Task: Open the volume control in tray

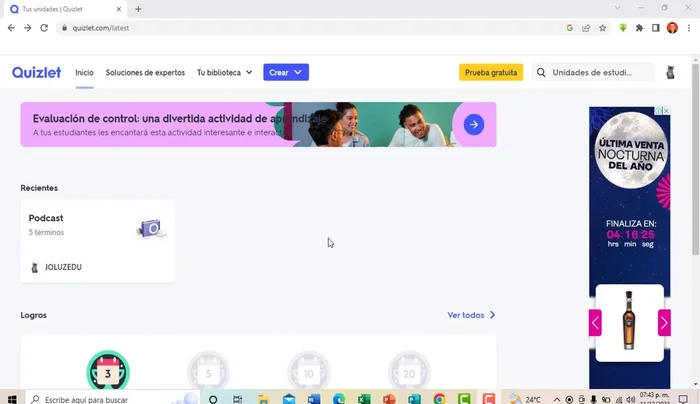Action: coord(630,400)
